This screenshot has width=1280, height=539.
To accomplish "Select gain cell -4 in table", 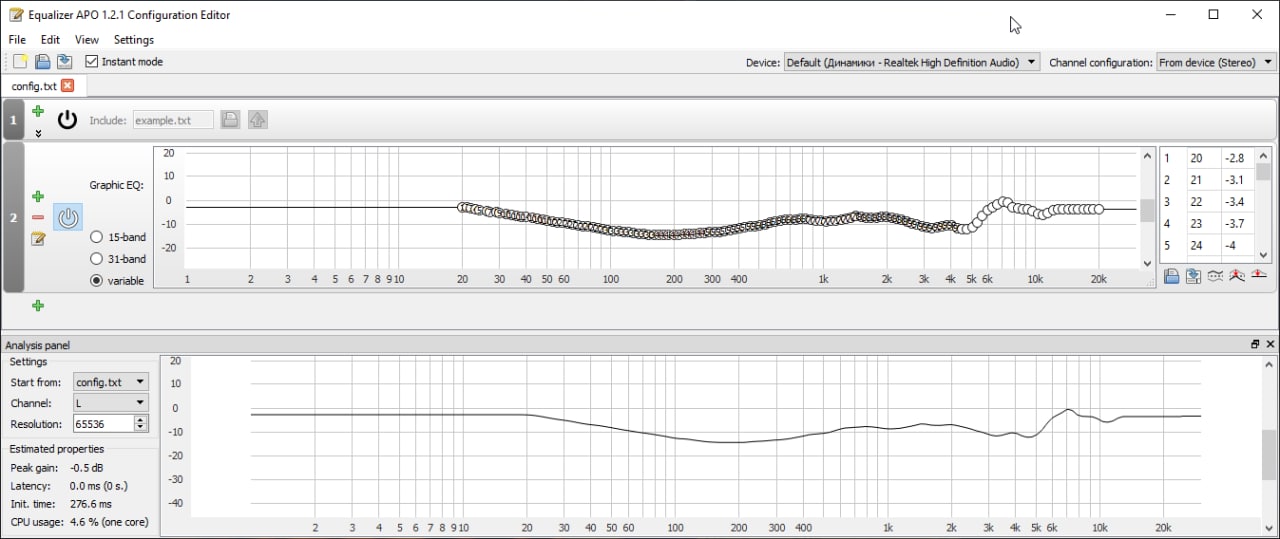I will 1237,246.
